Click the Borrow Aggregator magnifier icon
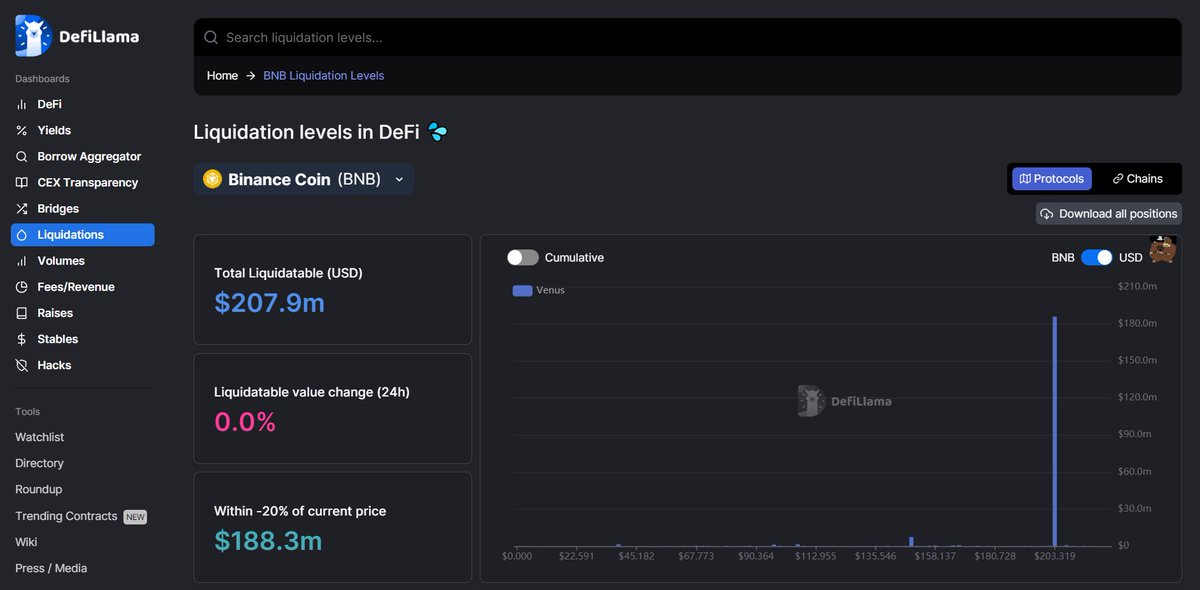This screenshot has height=590, width=1200. tap(22, 157)
